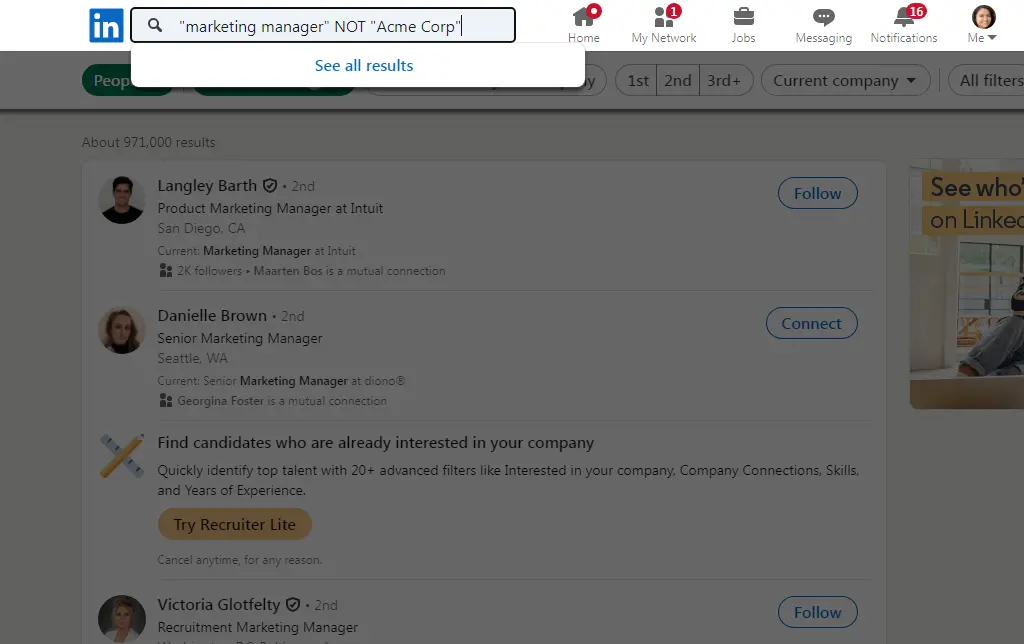Open the My Network icon
This screenshot has height=644, width=1024.
[664, 16]
